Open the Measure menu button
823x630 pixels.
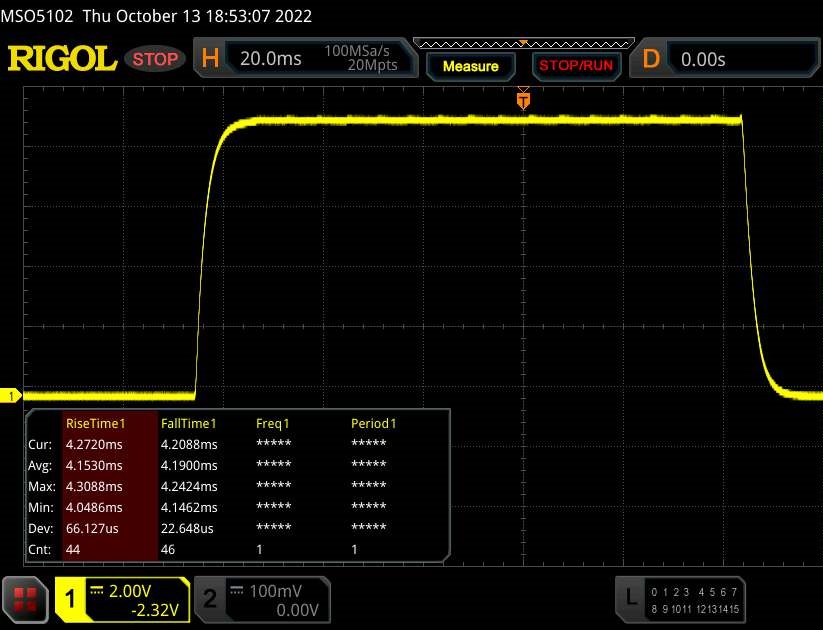click(471, 66)
